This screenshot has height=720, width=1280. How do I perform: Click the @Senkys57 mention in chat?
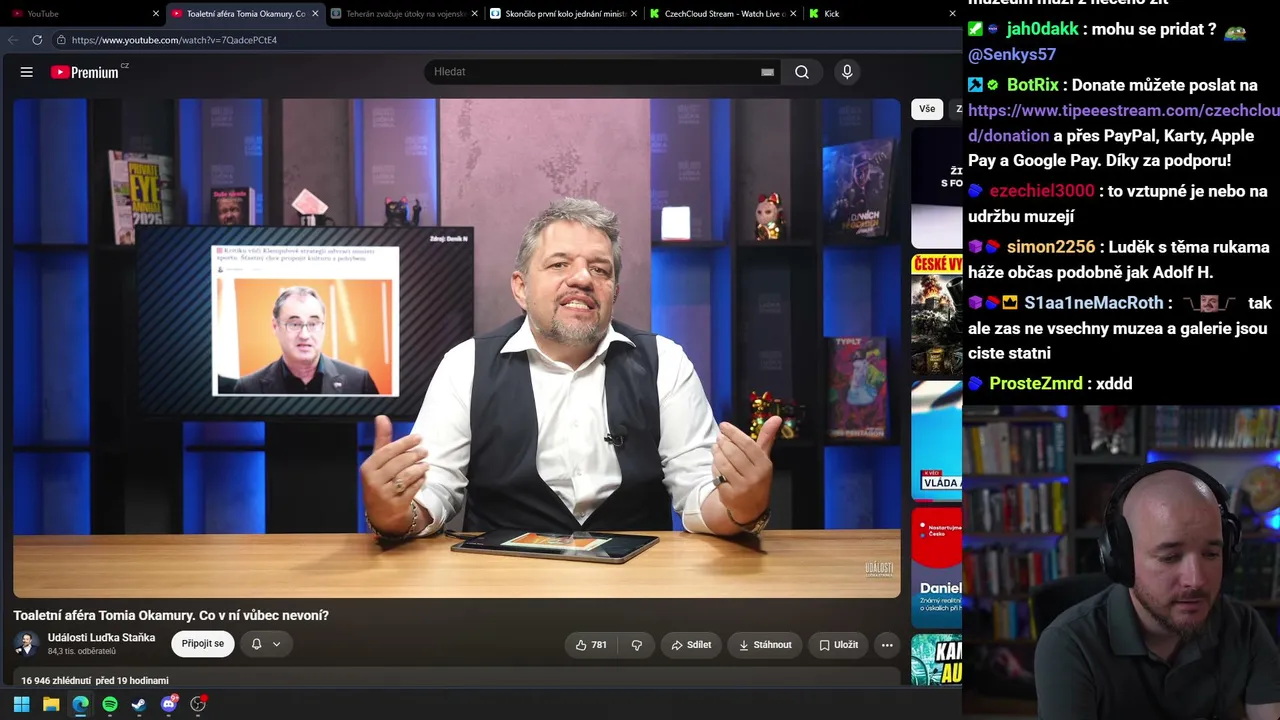tap(1012, 55)
